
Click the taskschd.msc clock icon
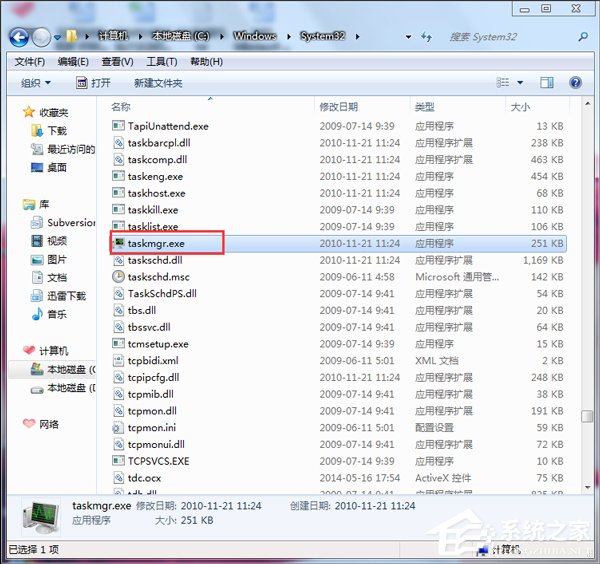(x=119, y=277)
